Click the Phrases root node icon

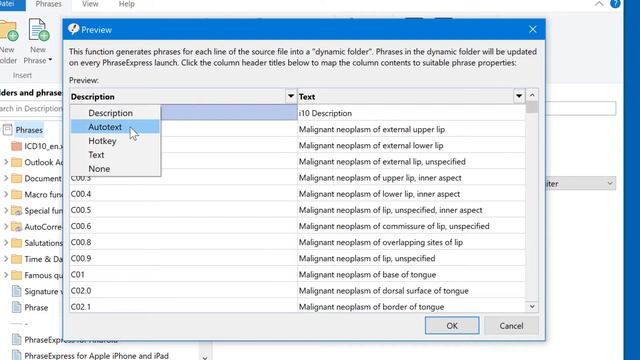coord(7,130)
